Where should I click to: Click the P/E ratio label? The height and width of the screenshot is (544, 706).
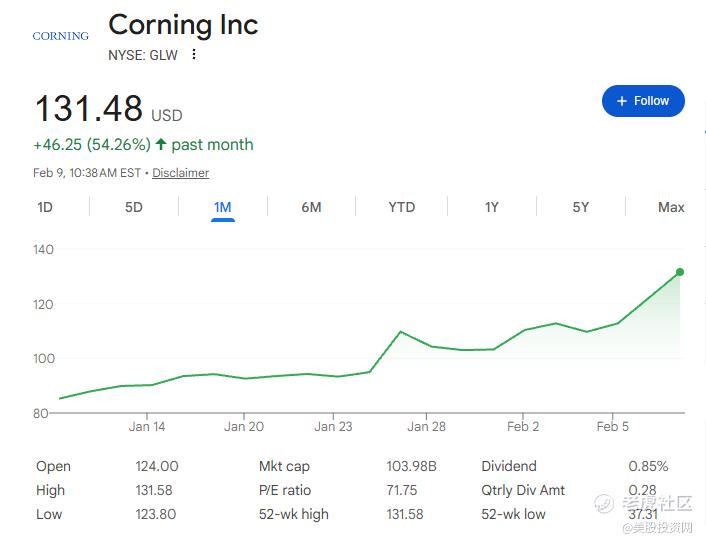[x=285, y=490]
